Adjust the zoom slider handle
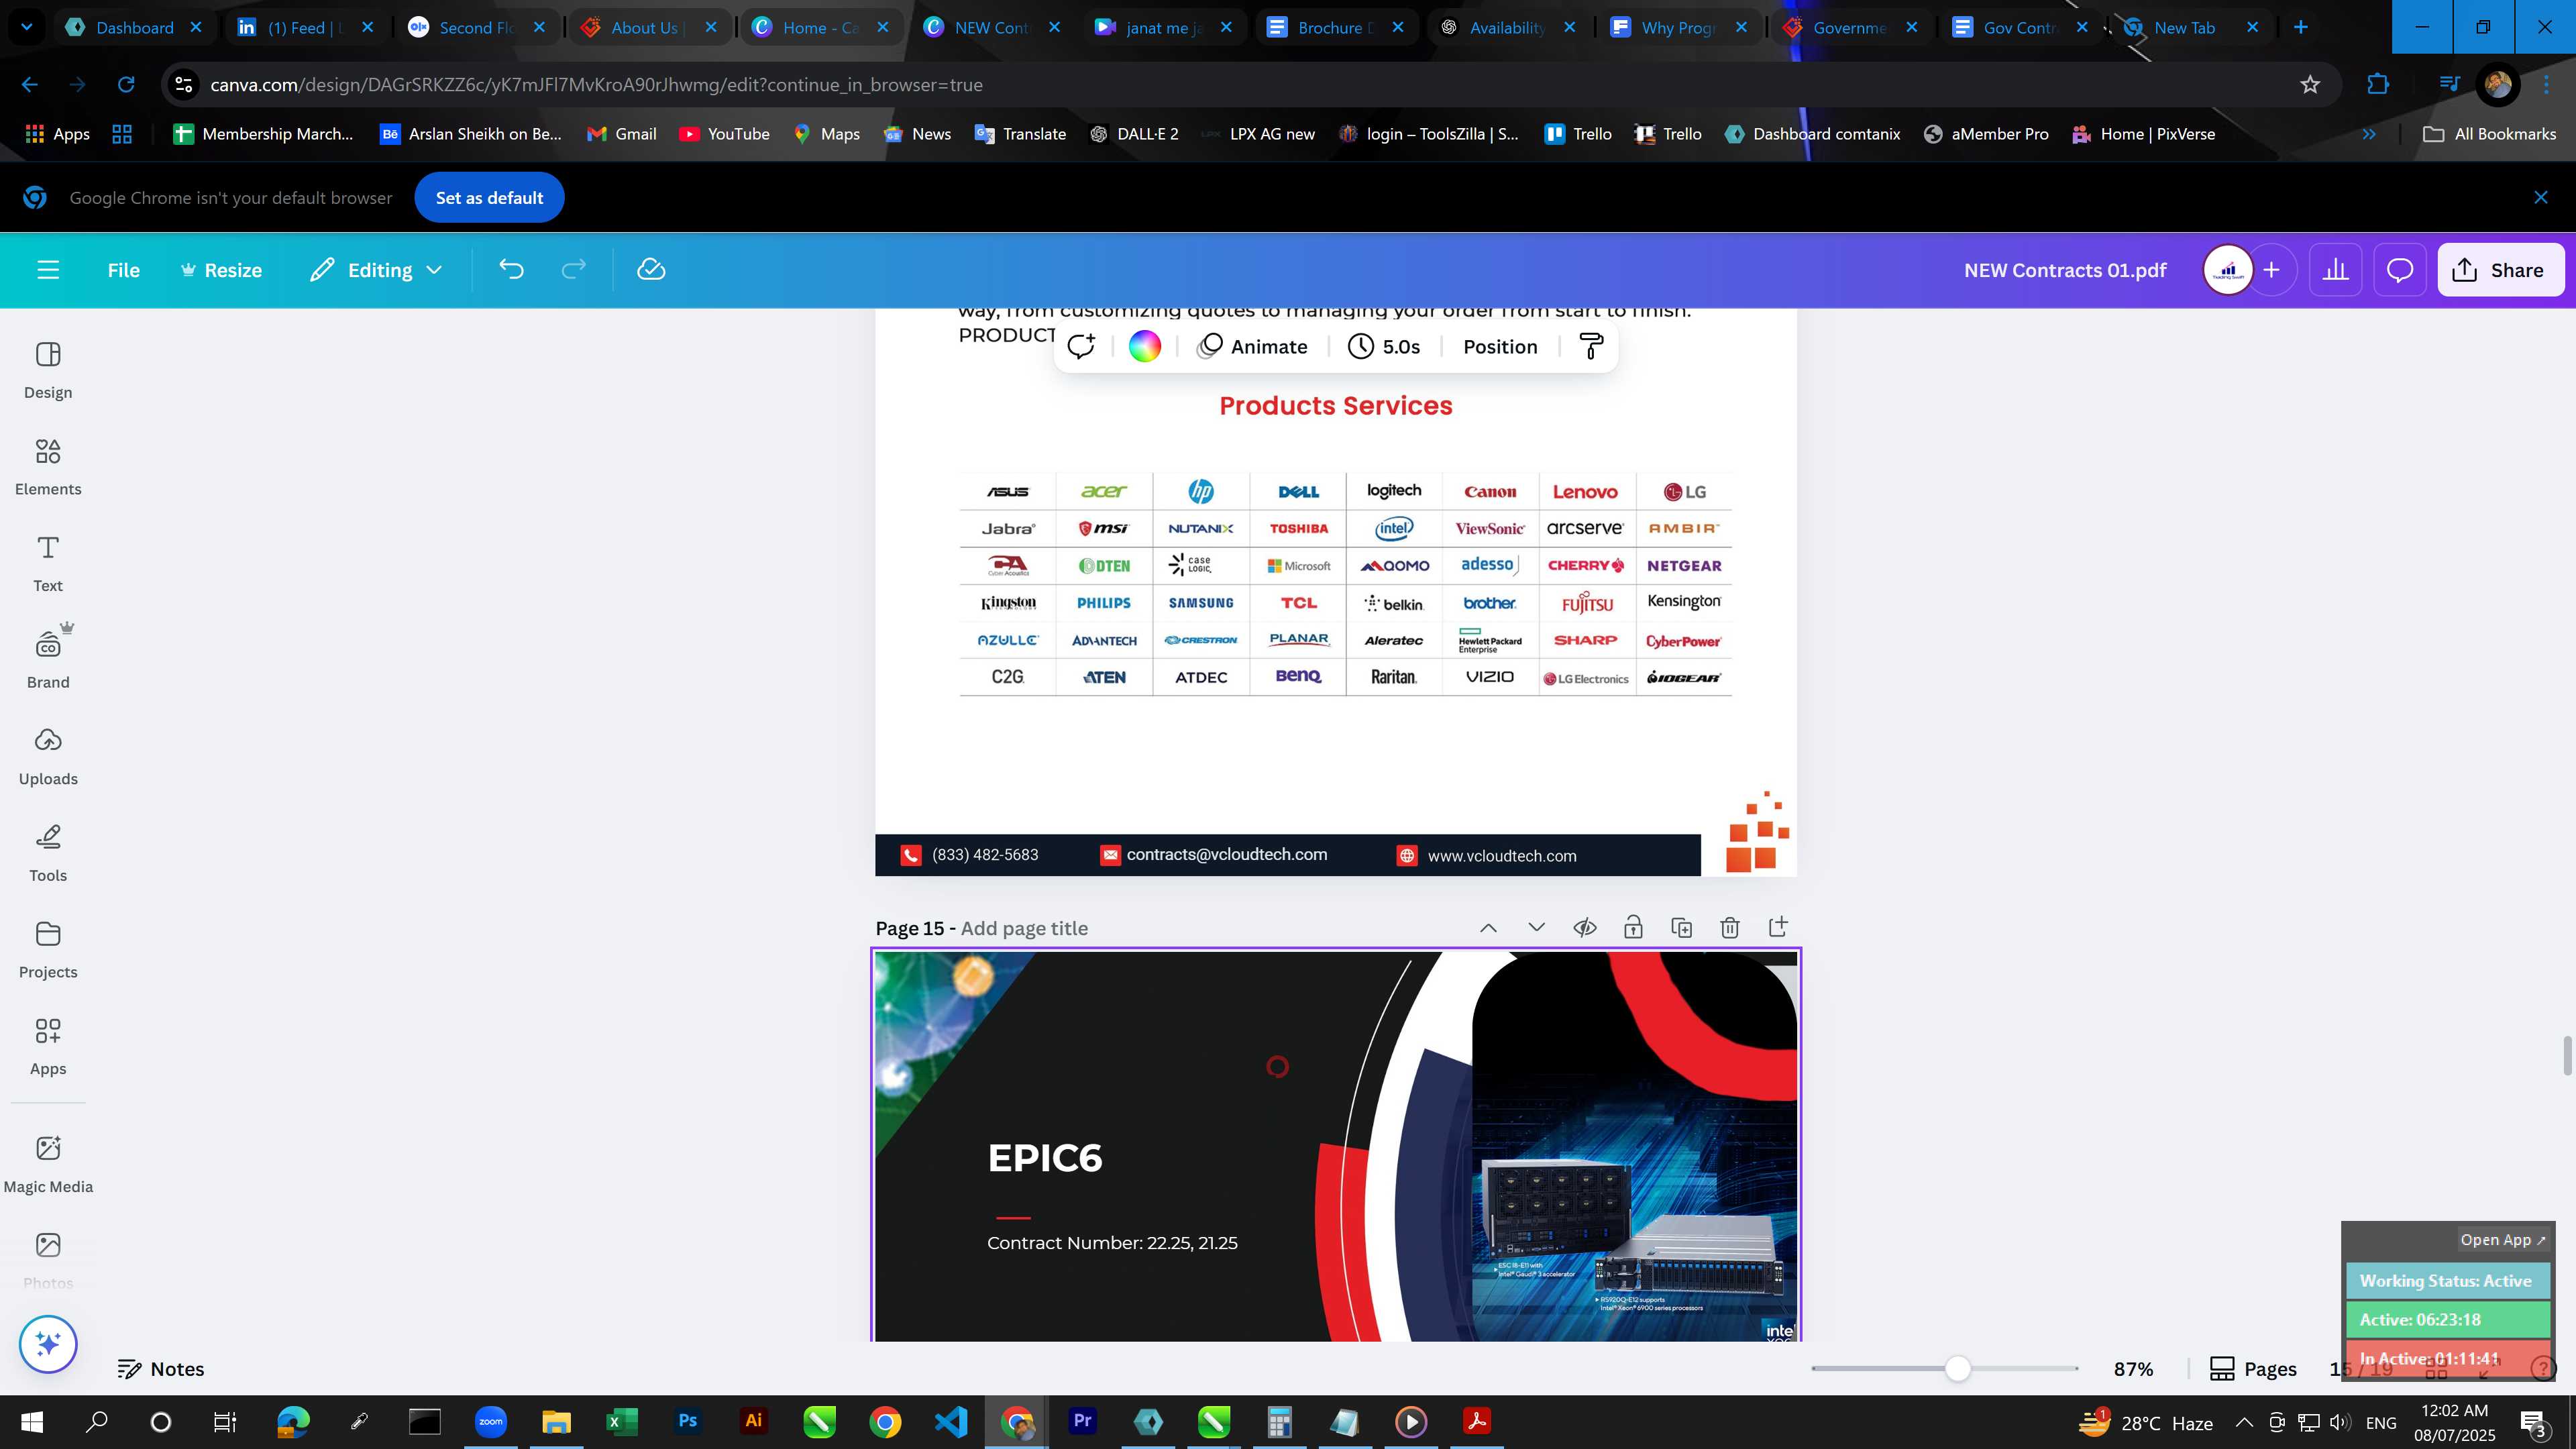 (x=1958, y=1369)
